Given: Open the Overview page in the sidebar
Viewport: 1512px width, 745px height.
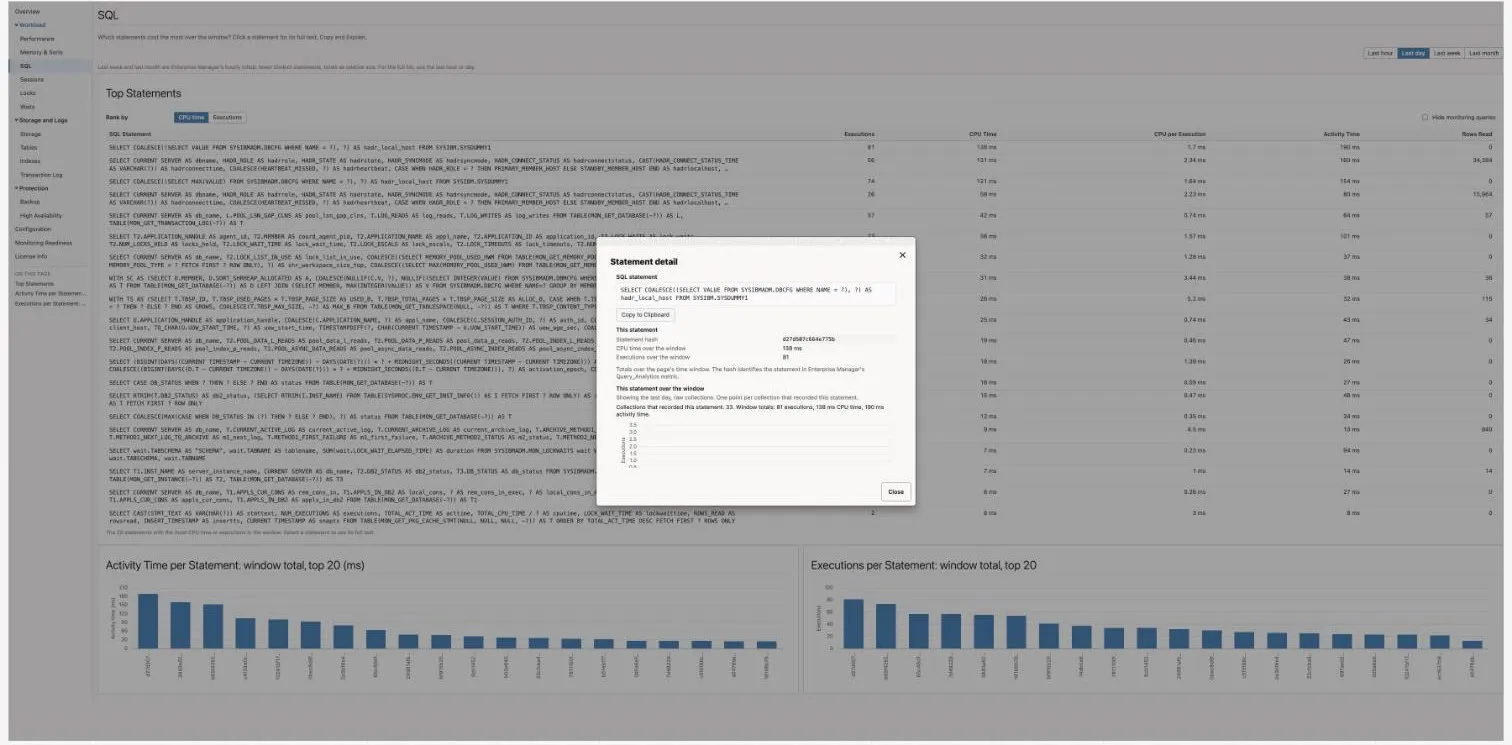Looking at the screenshot, I should pos(27,11).
